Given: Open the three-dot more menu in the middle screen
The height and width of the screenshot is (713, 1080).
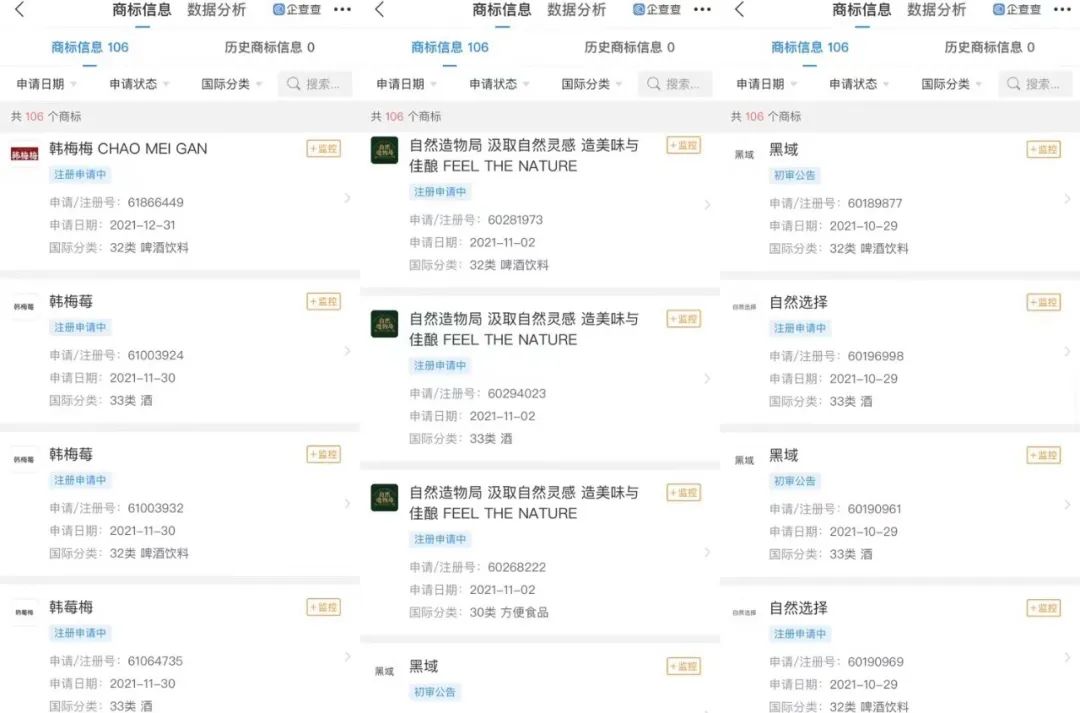Looking at the screenshot, I should pos(702,10).
